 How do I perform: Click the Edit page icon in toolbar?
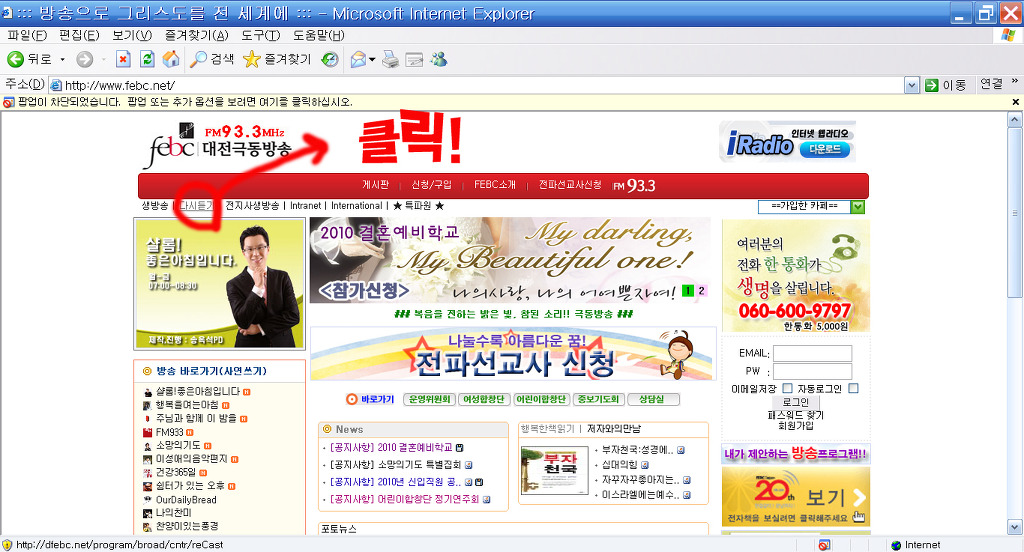coord(414,59)
